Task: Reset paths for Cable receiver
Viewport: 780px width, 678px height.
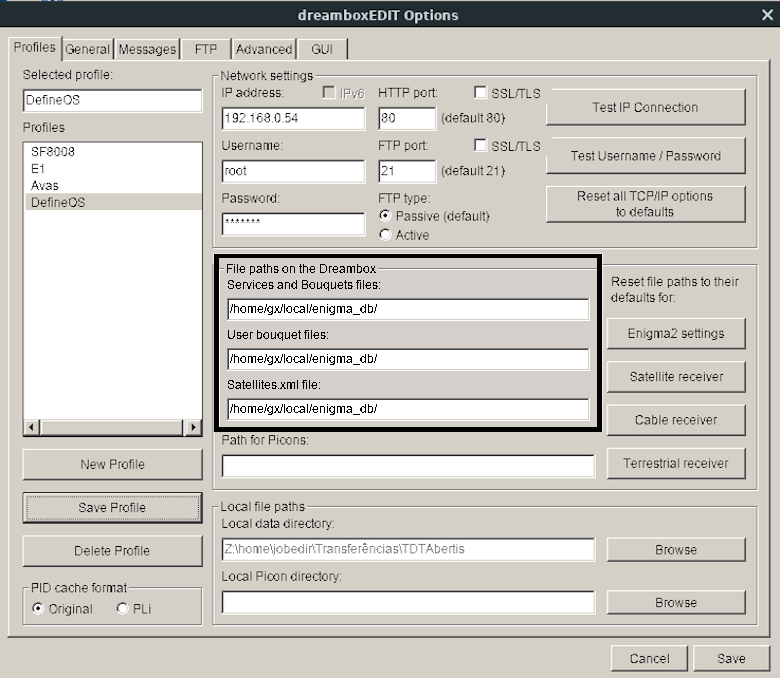Action: (x=676, y=420)
